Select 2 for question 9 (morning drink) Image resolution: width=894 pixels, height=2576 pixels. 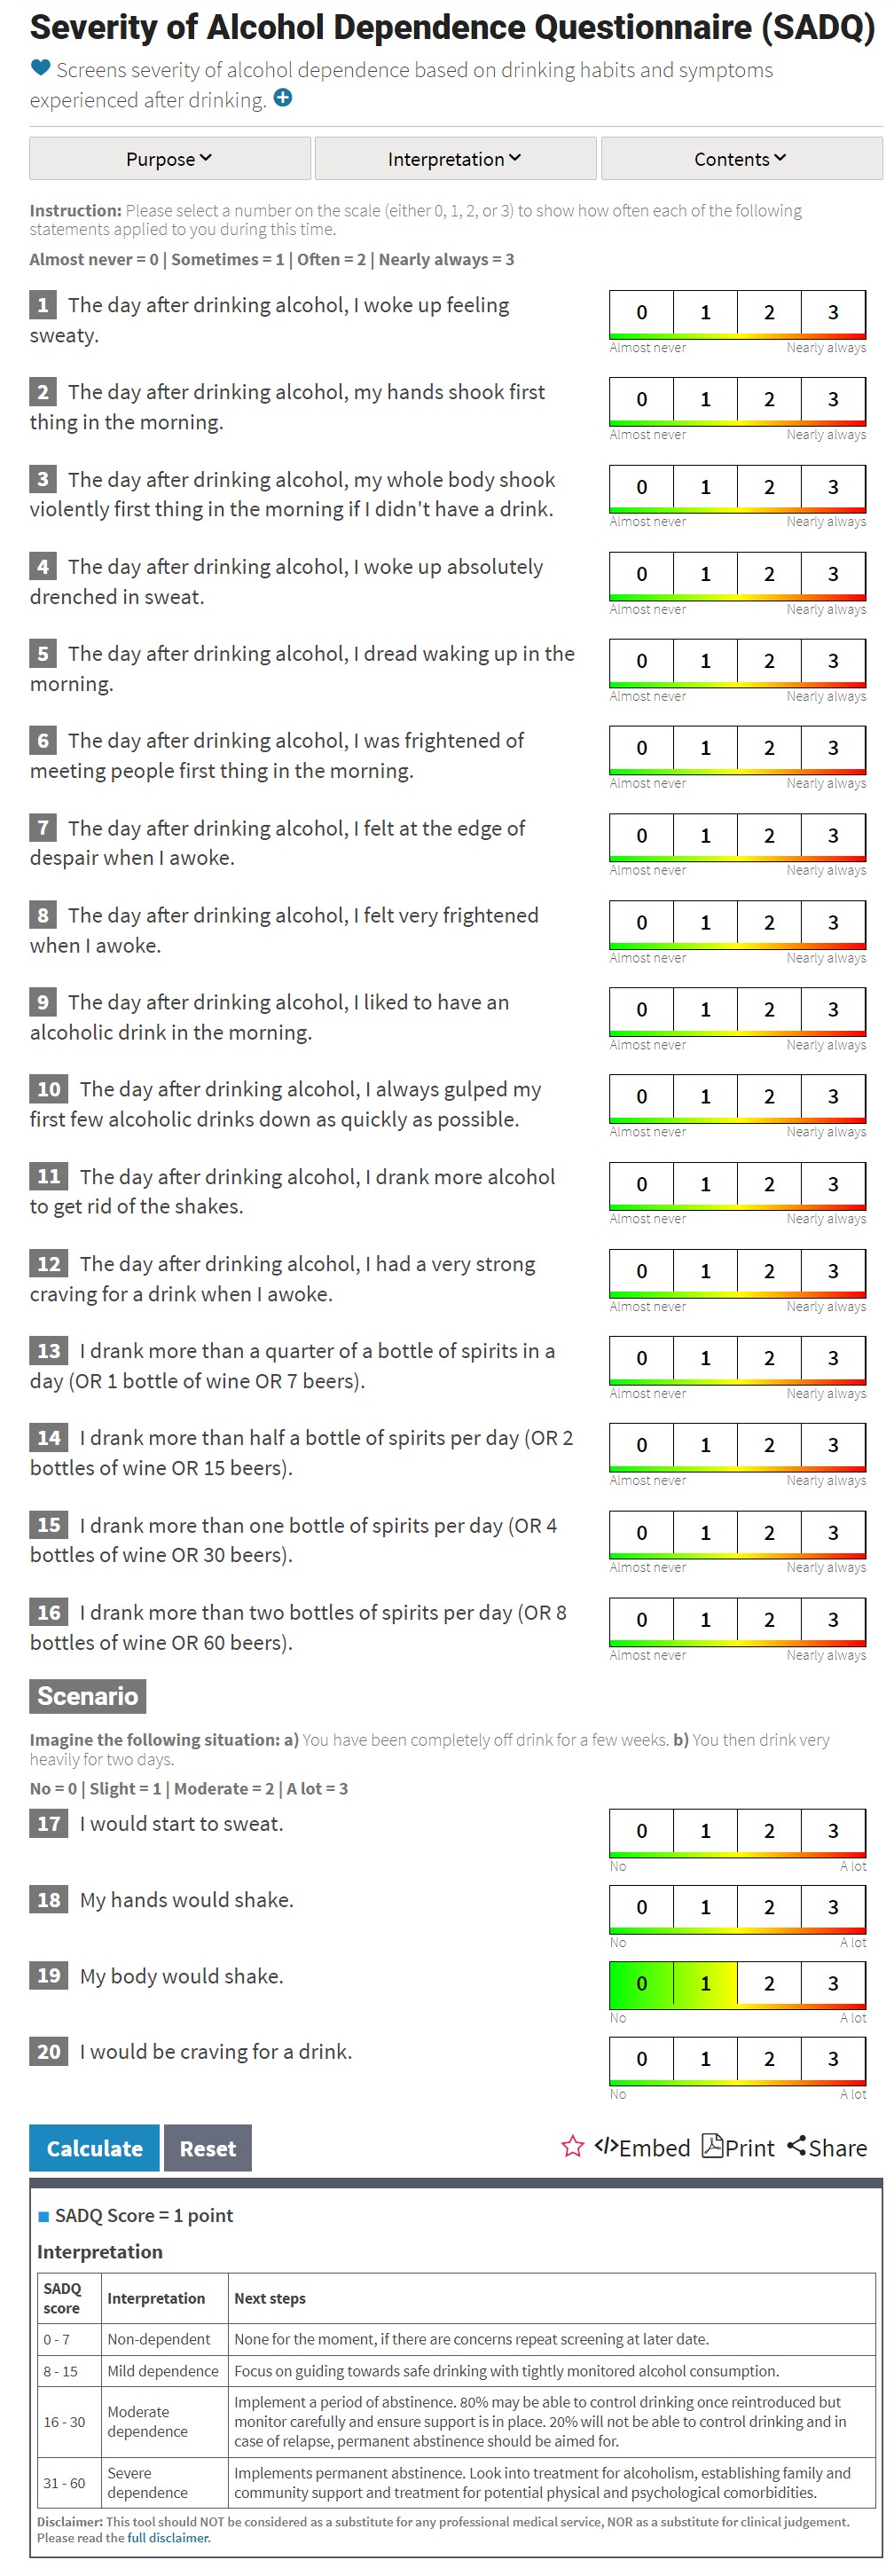[768, 1009]
